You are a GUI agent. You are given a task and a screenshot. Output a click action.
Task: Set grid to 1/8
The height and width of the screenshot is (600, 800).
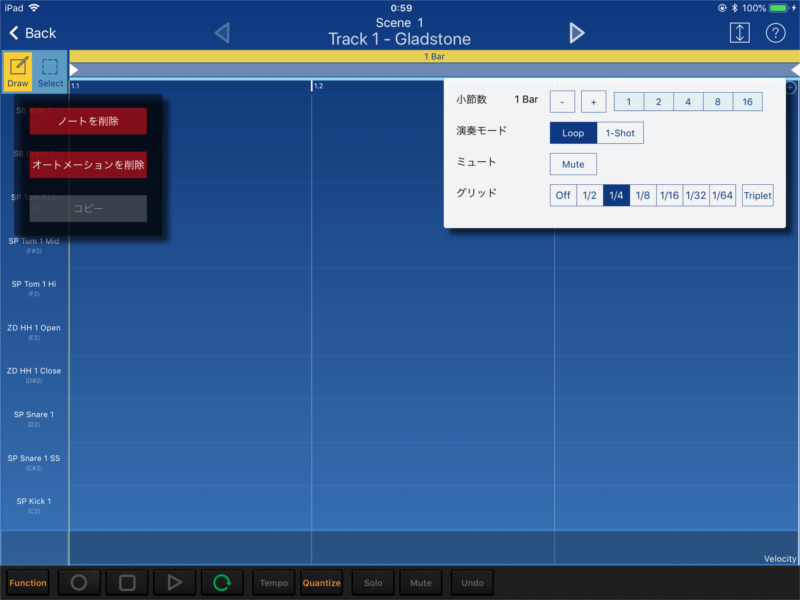click(x=643, y=195)
